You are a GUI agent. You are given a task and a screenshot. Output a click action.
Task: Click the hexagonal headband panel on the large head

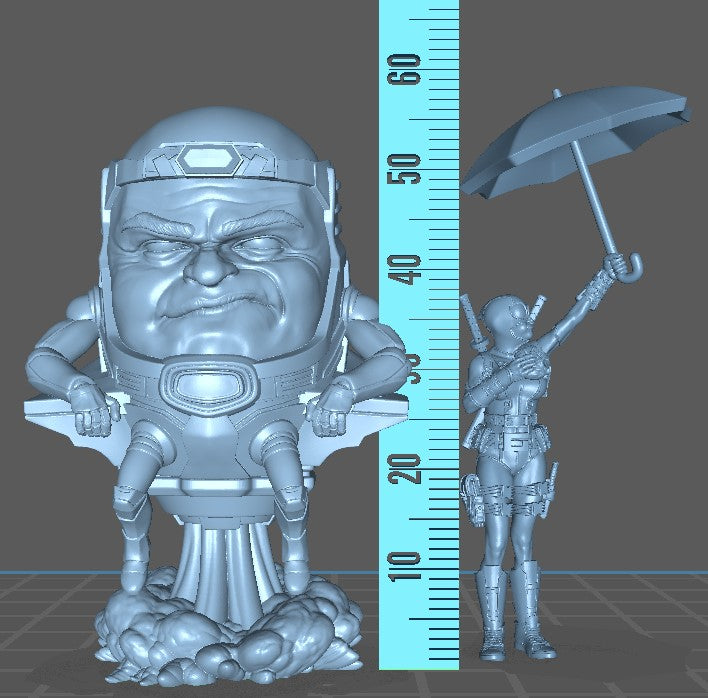pyautogui.click(x=212, y=161)
